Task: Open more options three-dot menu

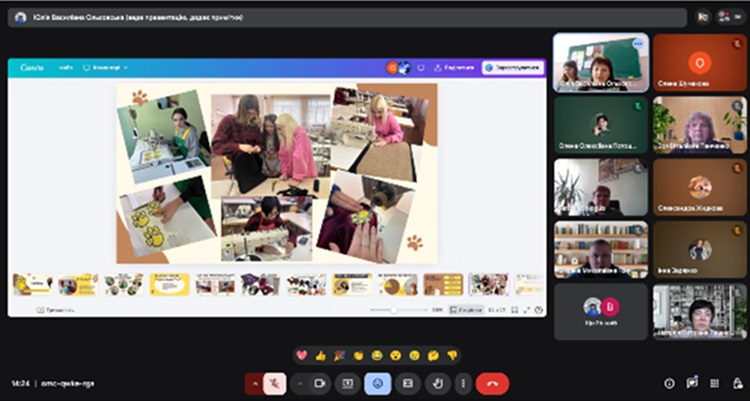Action: tap(462, 383)
